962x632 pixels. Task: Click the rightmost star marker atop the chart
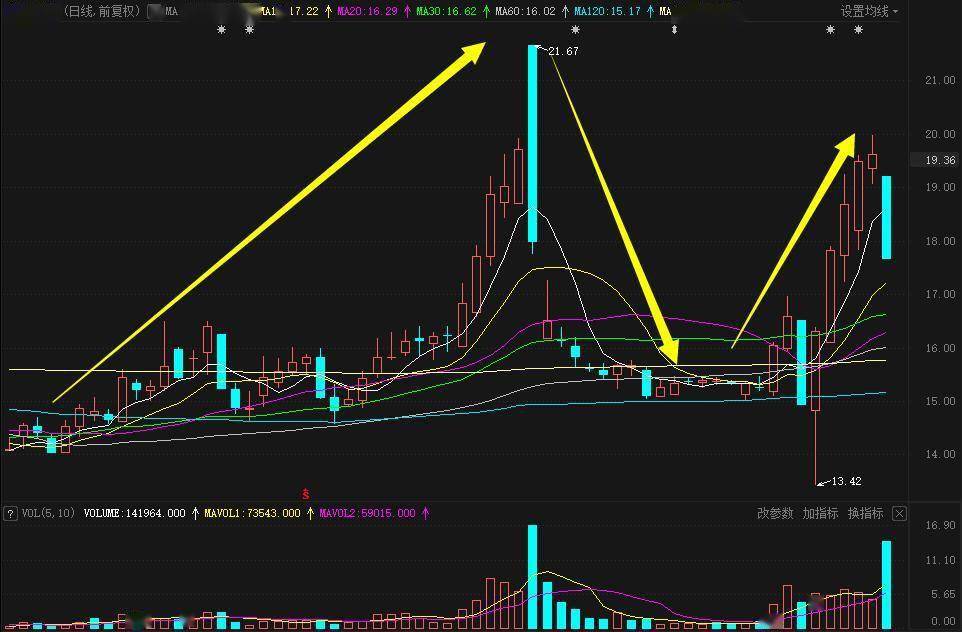858,29
